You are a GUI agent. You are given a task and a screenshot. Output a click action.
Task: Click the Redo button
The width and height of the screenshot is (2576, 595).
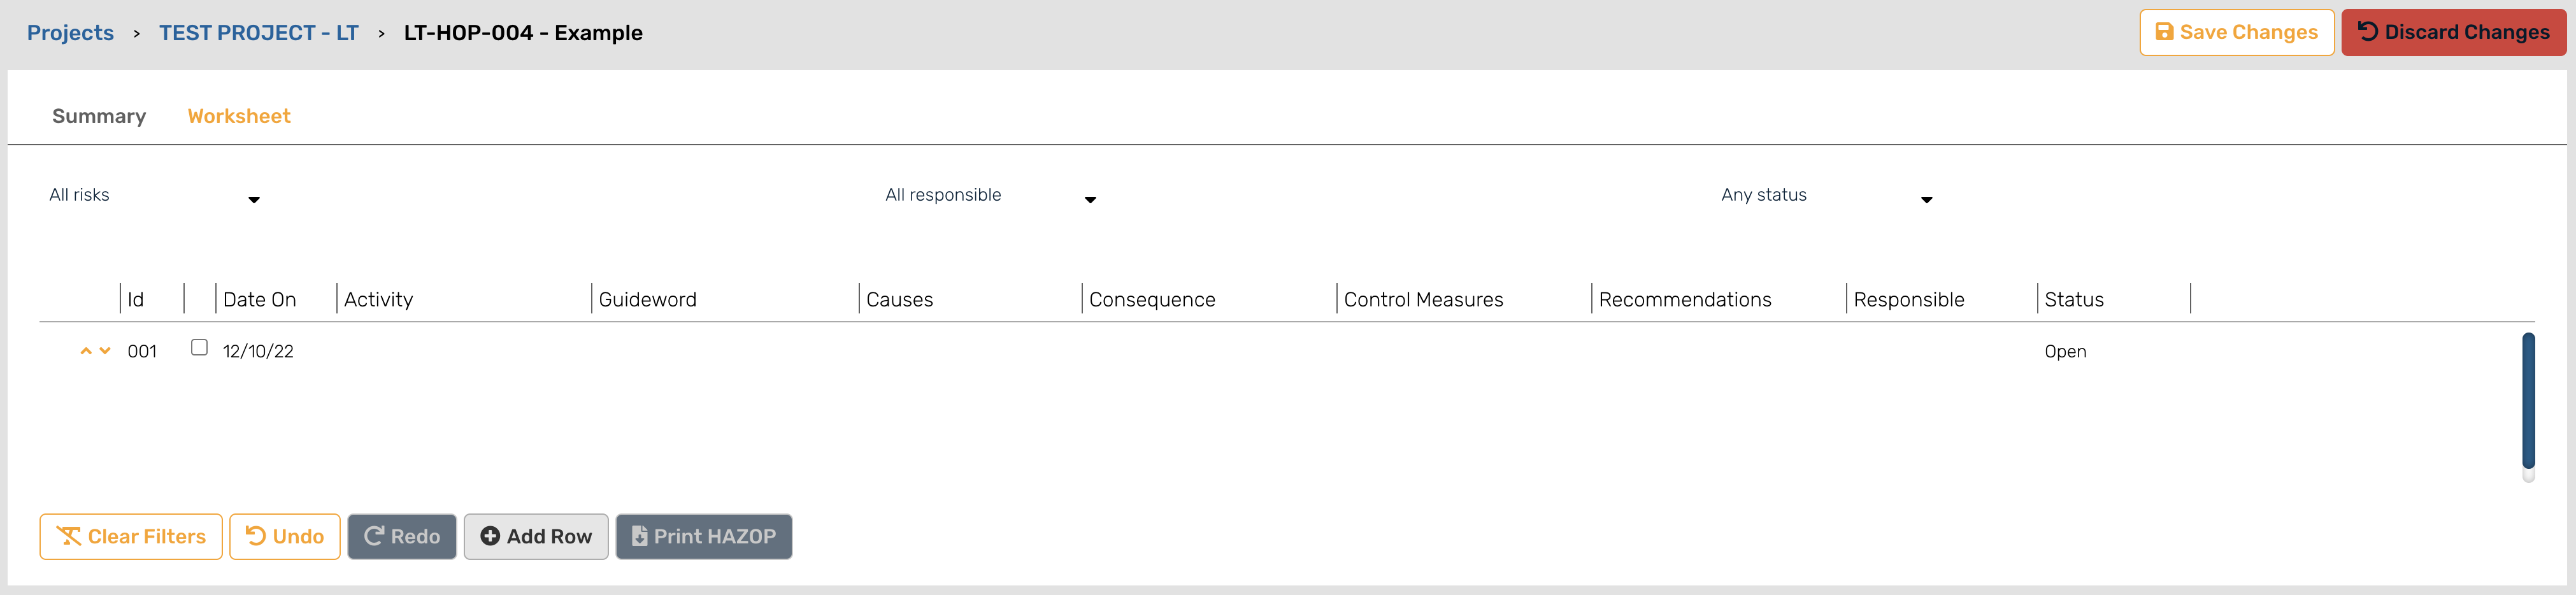pos(402,536)
